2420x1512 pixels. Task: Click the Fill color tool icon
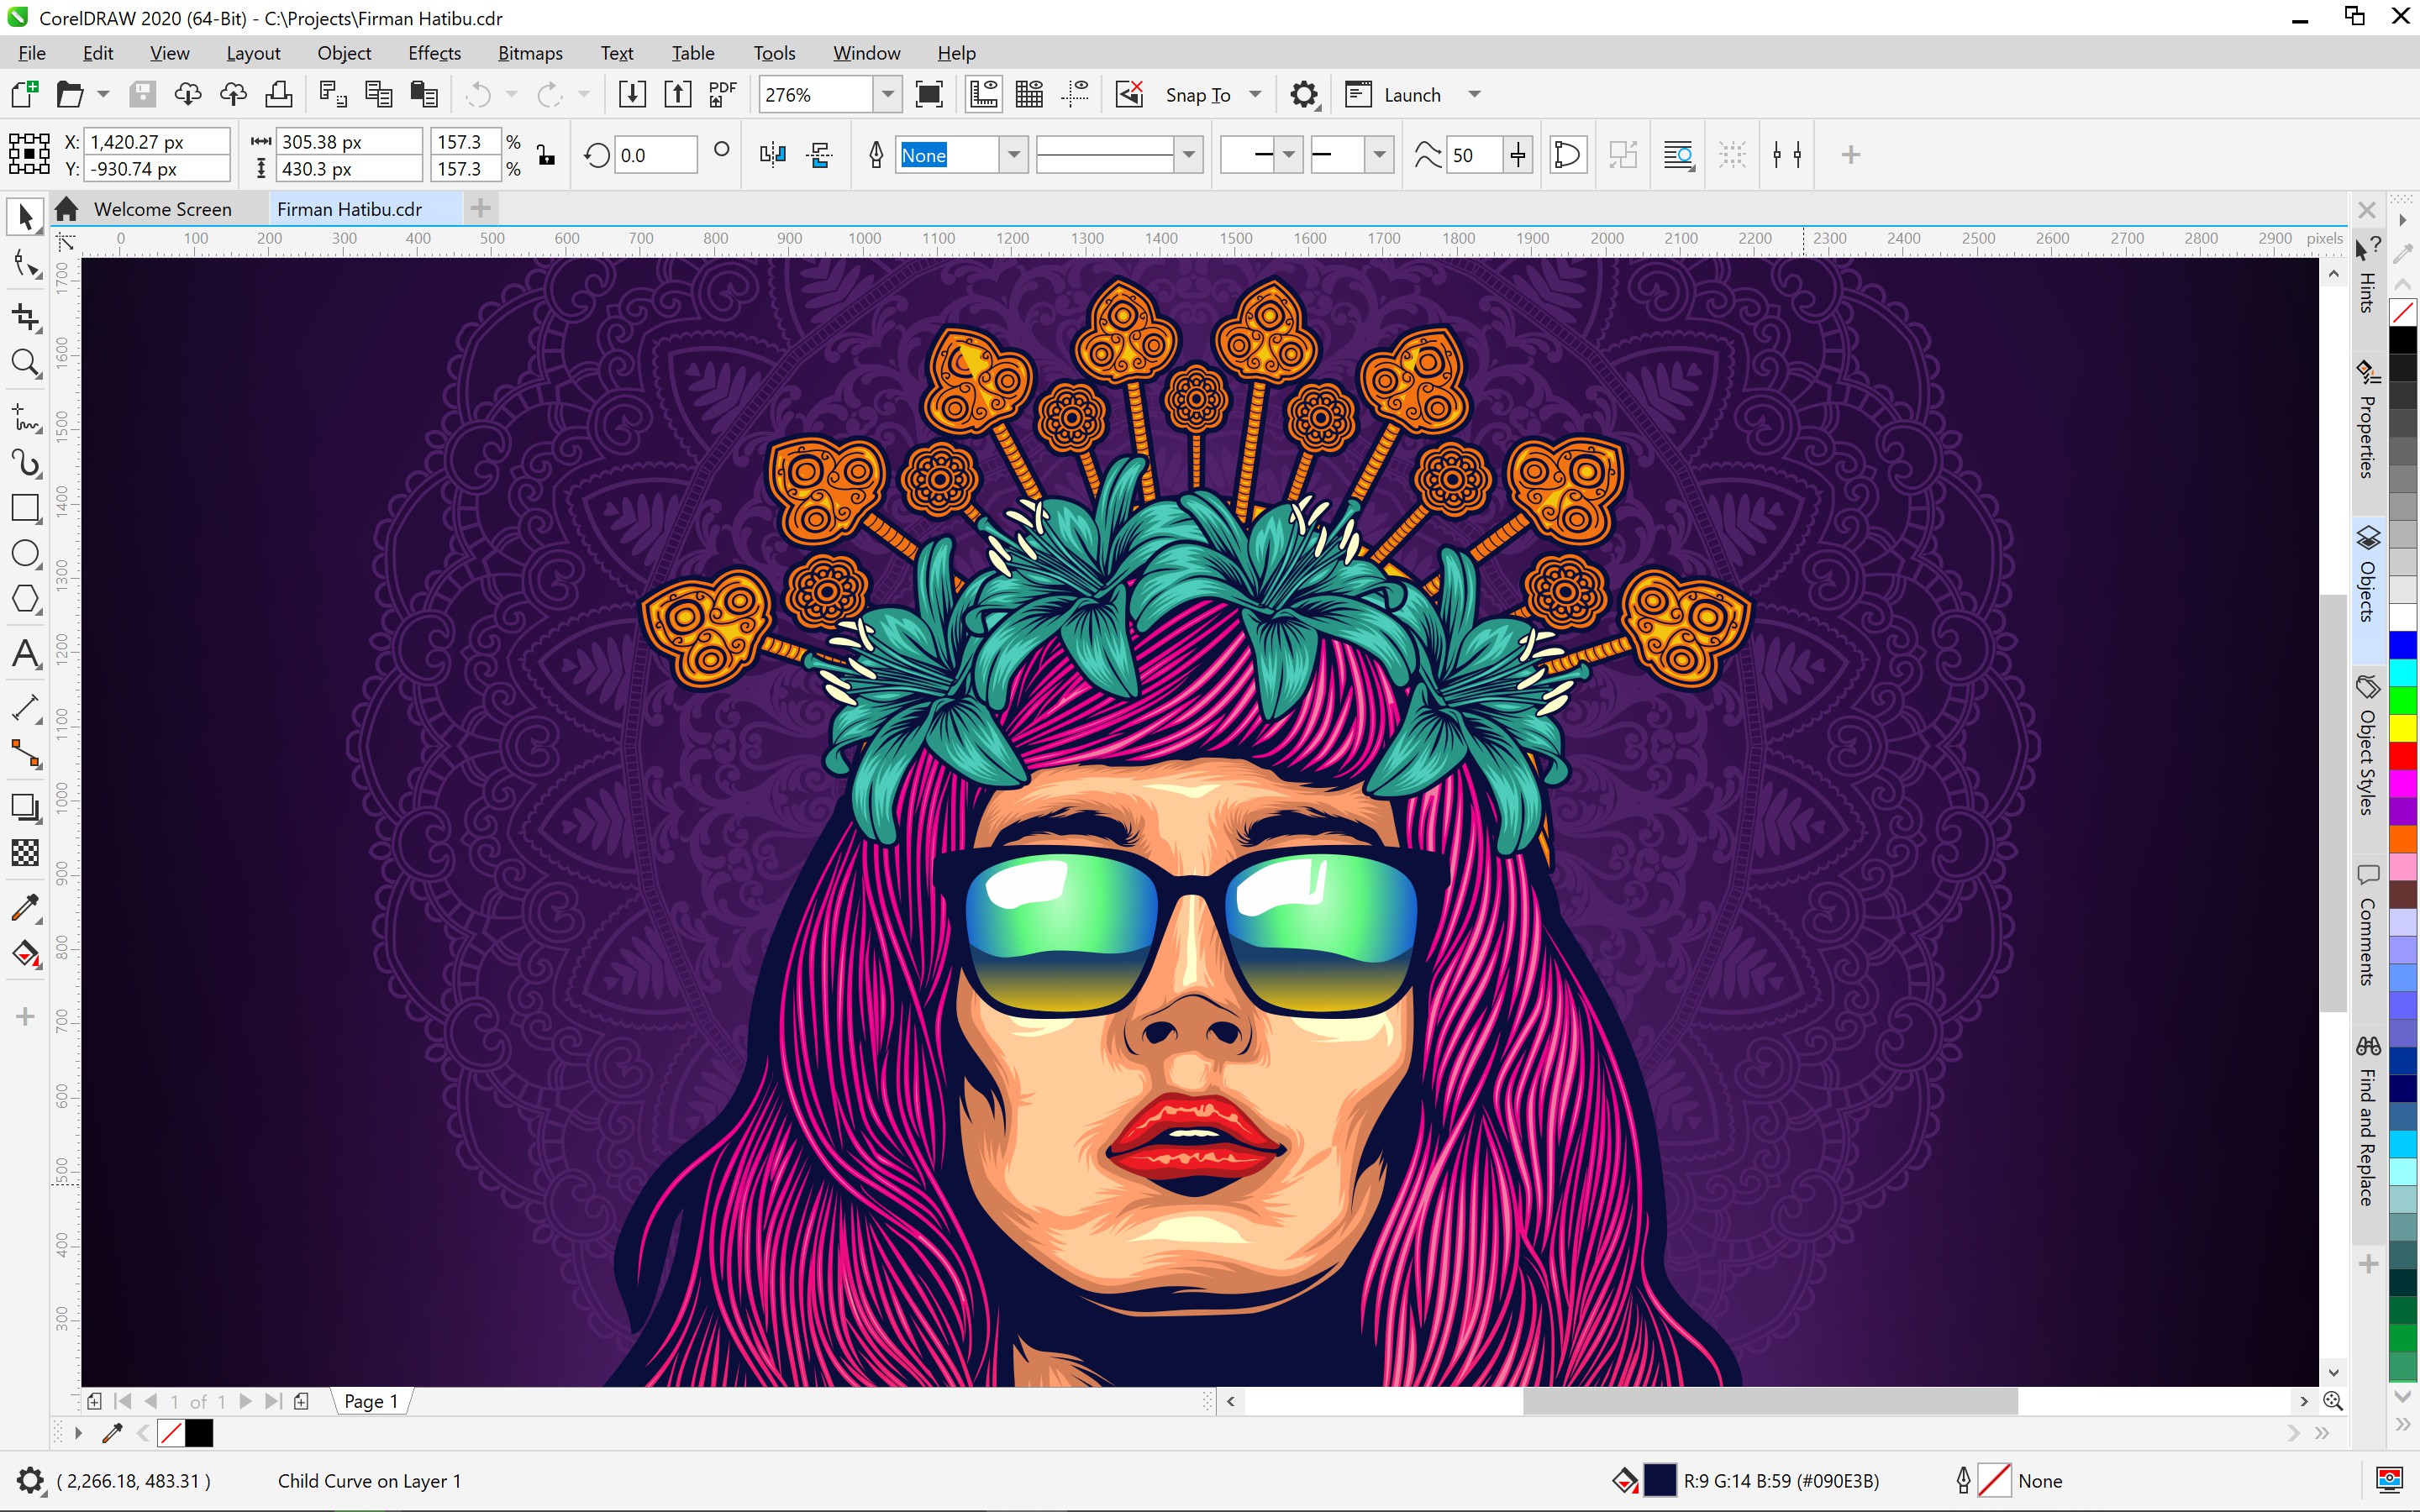coord(24,953)
